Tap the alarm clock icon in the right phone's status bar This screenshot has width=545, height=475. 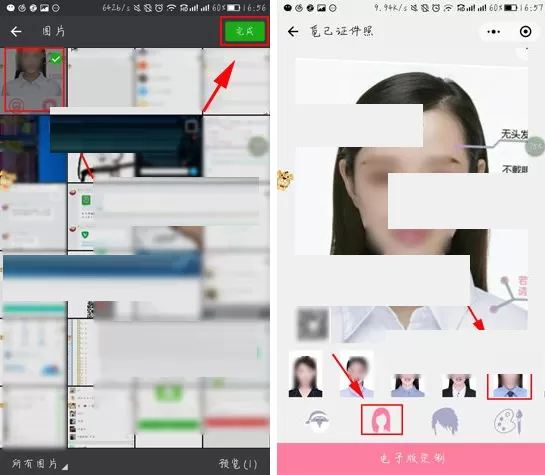pyautogui.click(x=436, y=8)
